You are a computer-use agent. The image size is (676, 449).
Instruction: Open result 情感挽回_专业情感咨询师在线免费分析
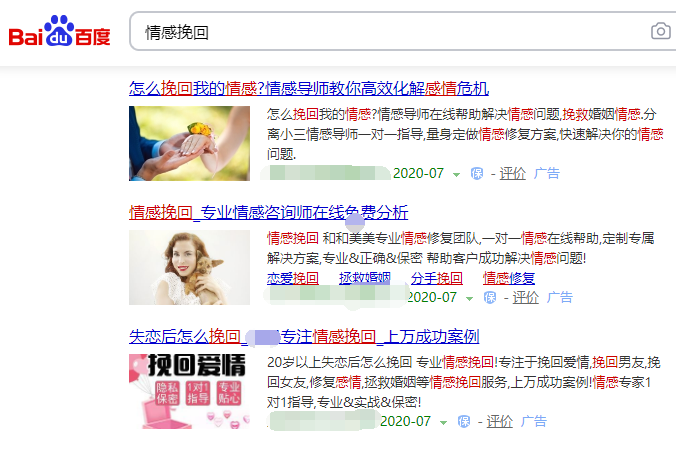click(268, 212)
